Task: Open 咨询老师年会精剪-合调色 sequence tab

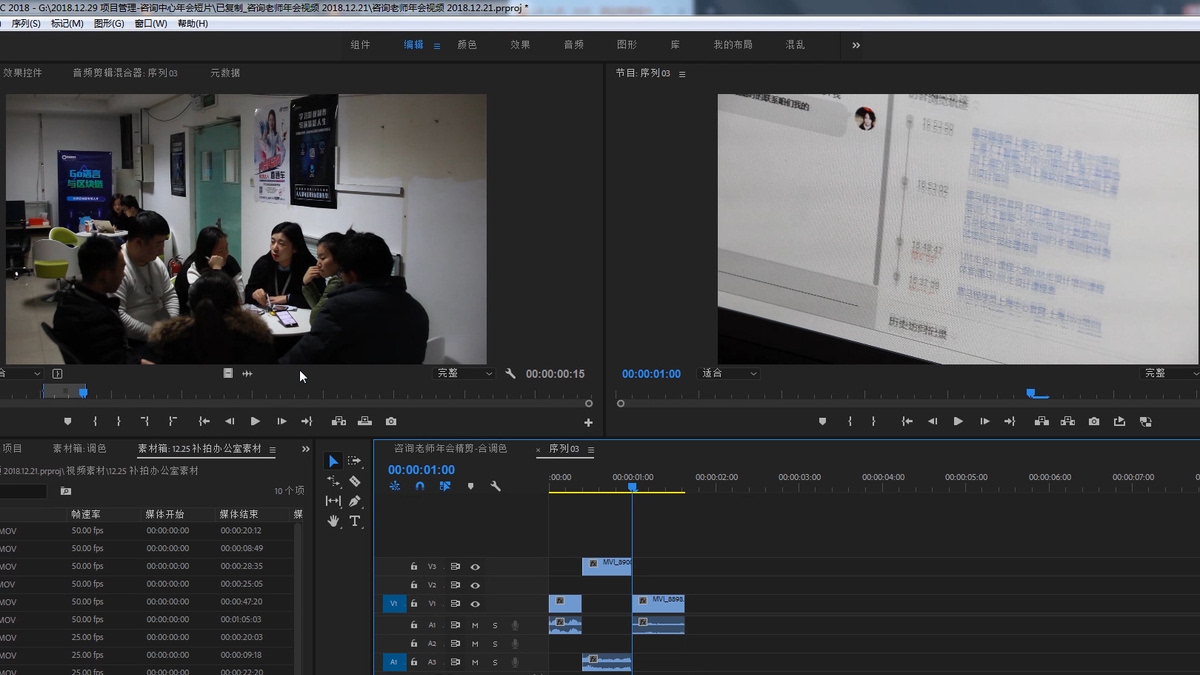Action: point(451,449)
